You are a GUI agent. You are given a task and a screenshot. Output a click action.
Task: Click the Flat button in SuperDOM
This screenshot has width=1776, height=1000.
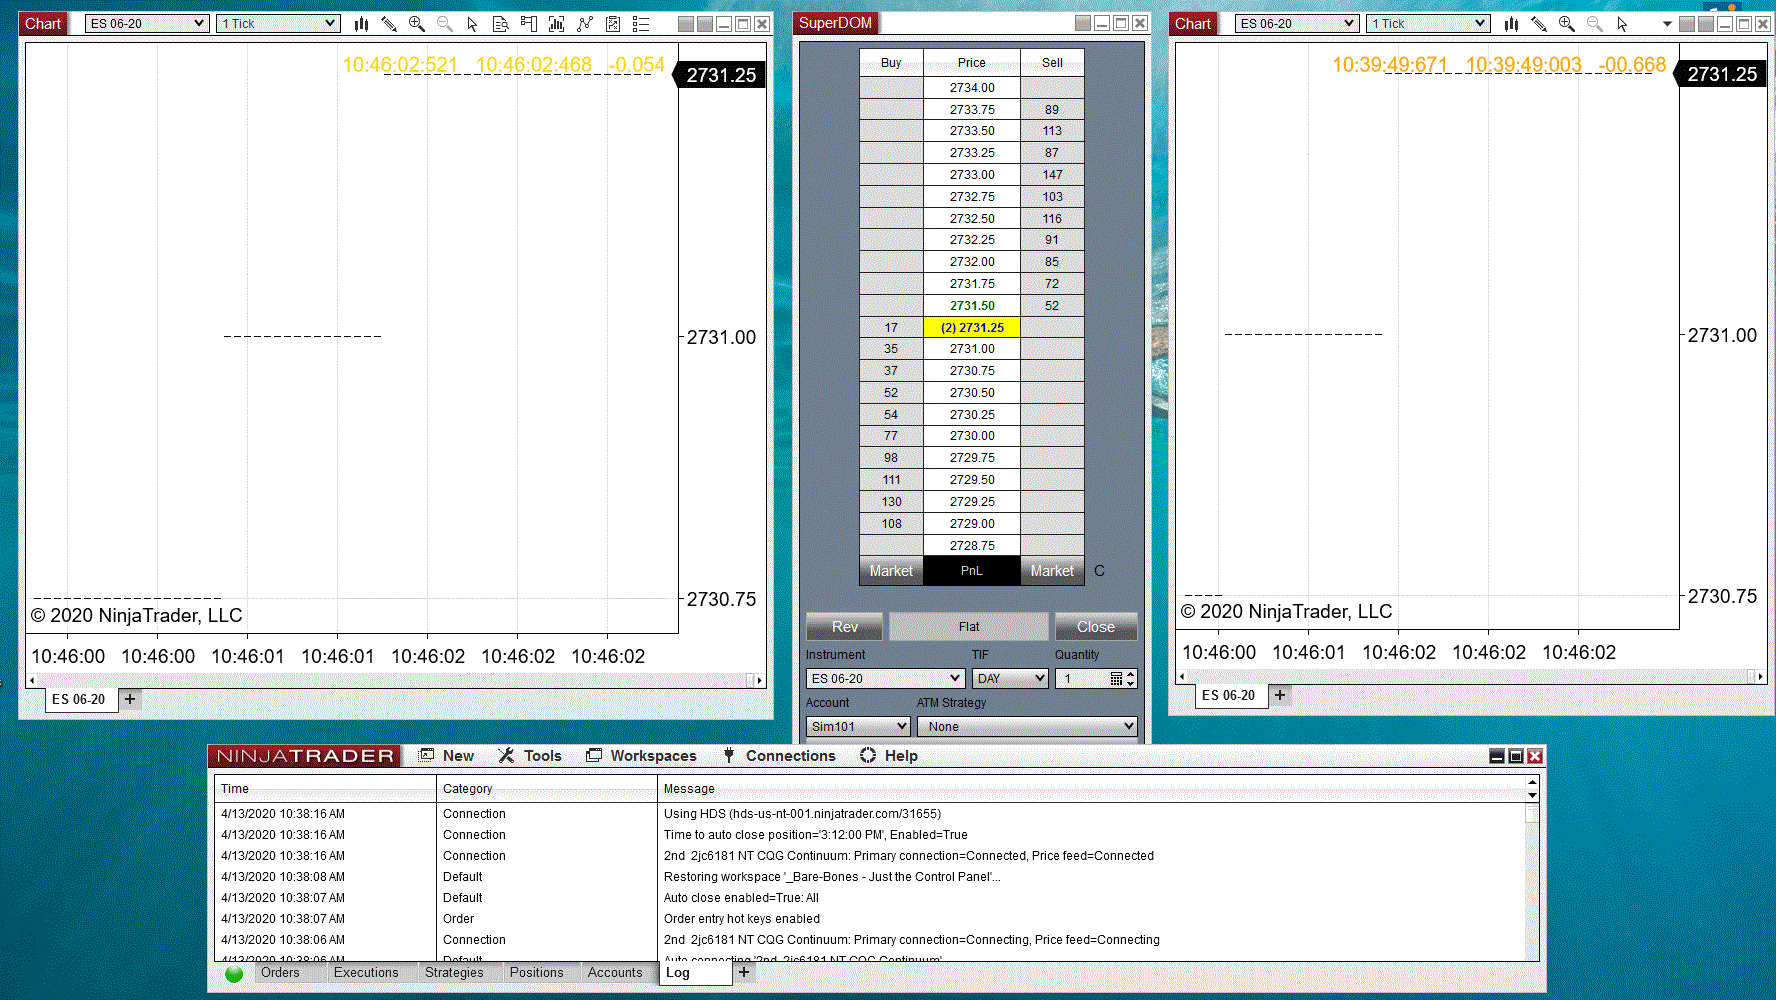969,627
